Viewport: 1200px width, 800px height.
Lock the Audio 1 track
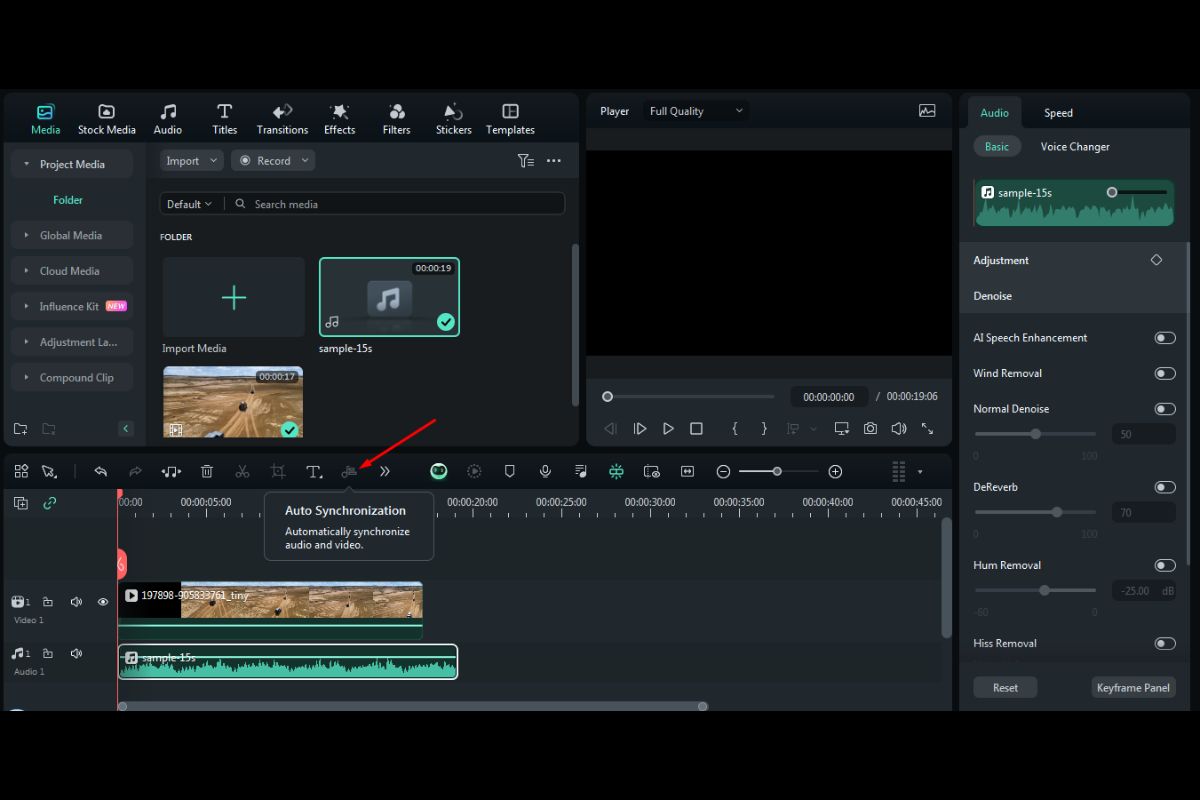(48, 653)
